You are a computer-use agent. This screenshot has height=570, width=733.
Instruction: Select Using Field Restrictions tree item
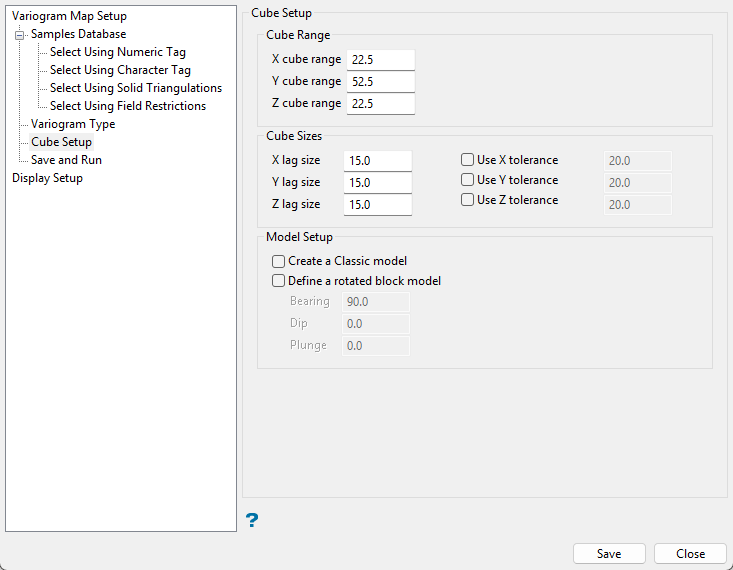click(x=127, y=106)
